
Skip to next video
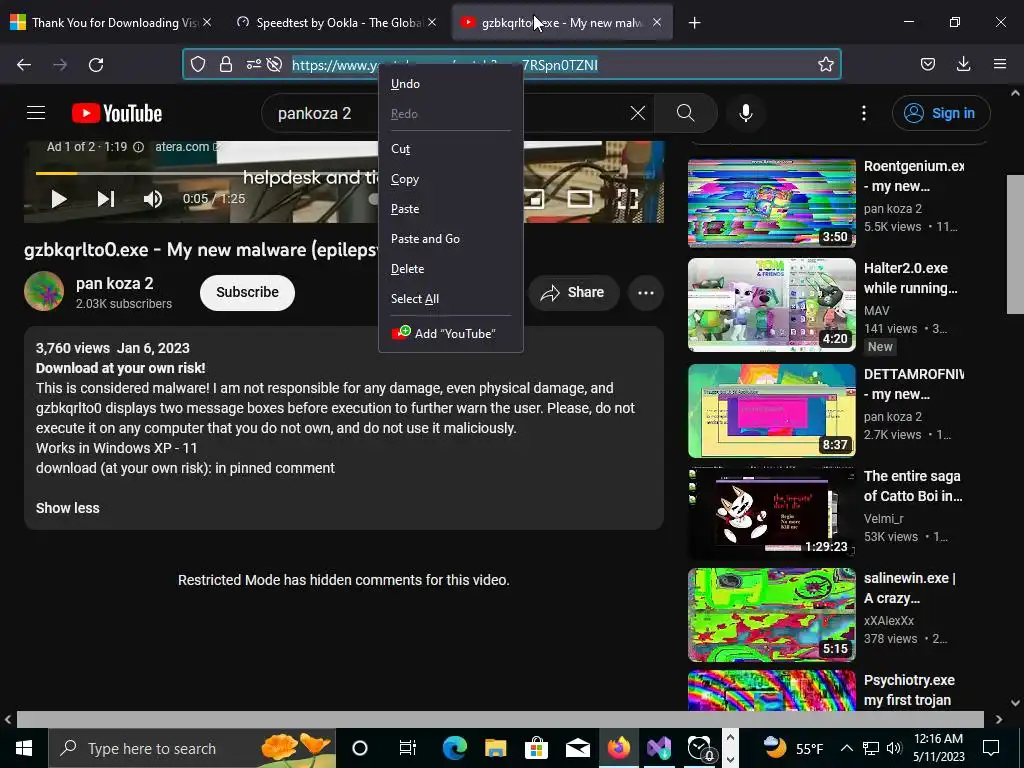click(106, 199)
